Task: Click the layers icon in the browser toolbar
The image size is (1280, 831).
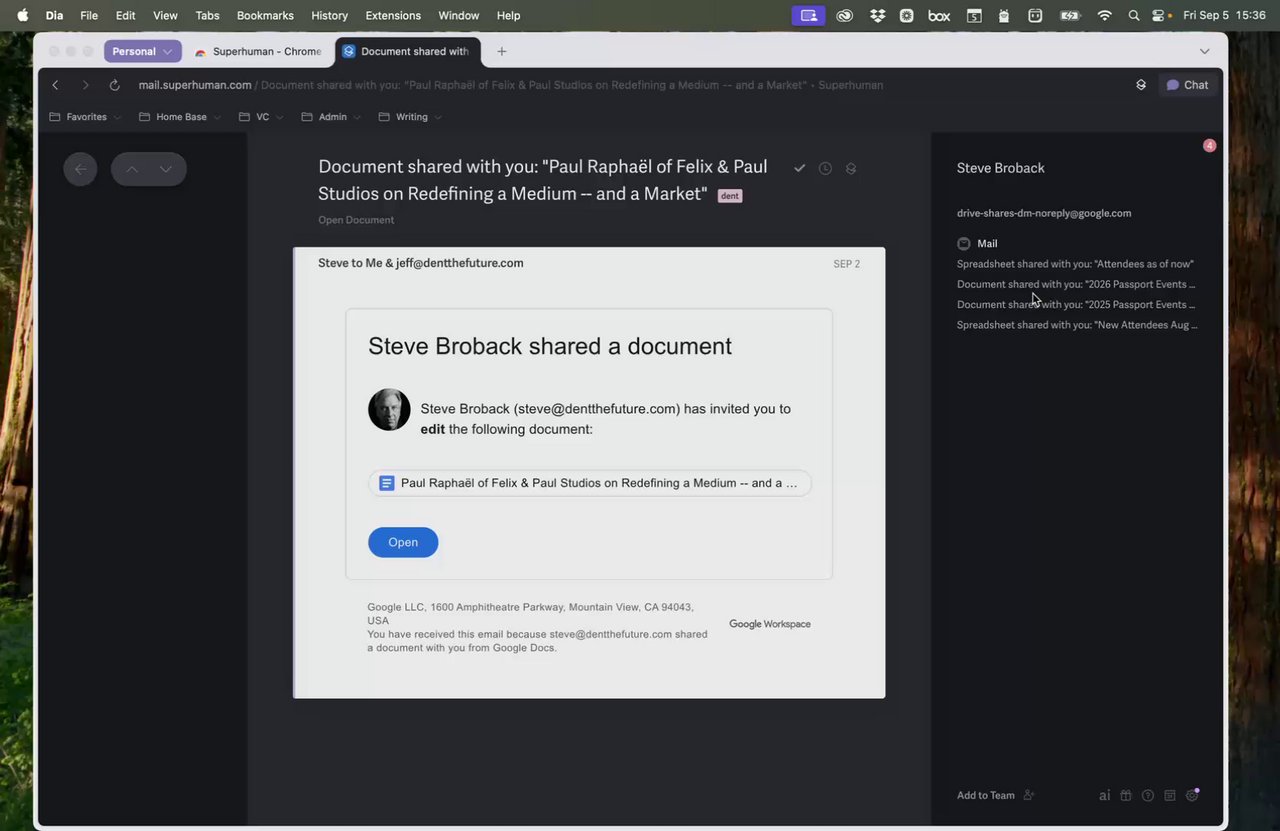Action: pos(1141,85)
